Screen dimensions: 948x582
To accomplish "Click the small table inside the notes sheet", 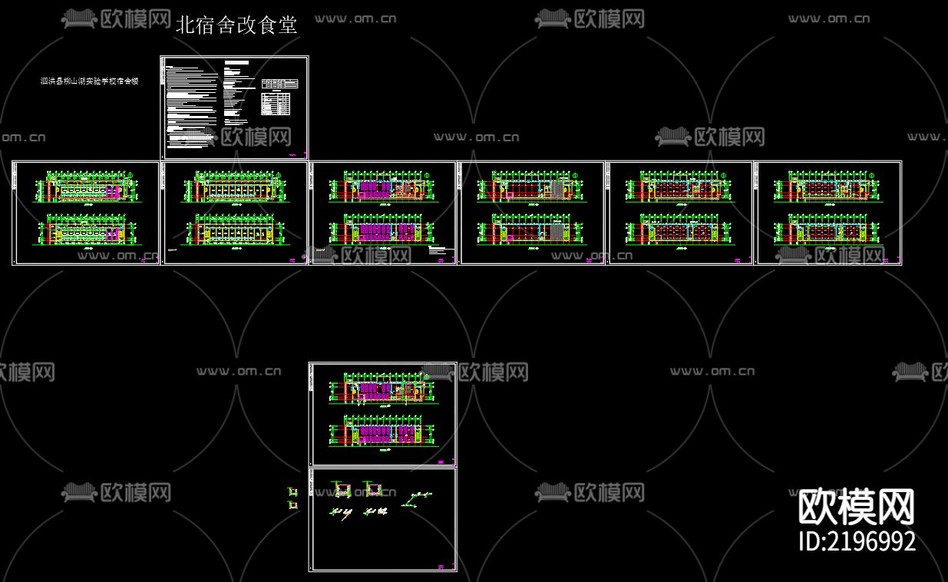I will (x=276, y=103).
